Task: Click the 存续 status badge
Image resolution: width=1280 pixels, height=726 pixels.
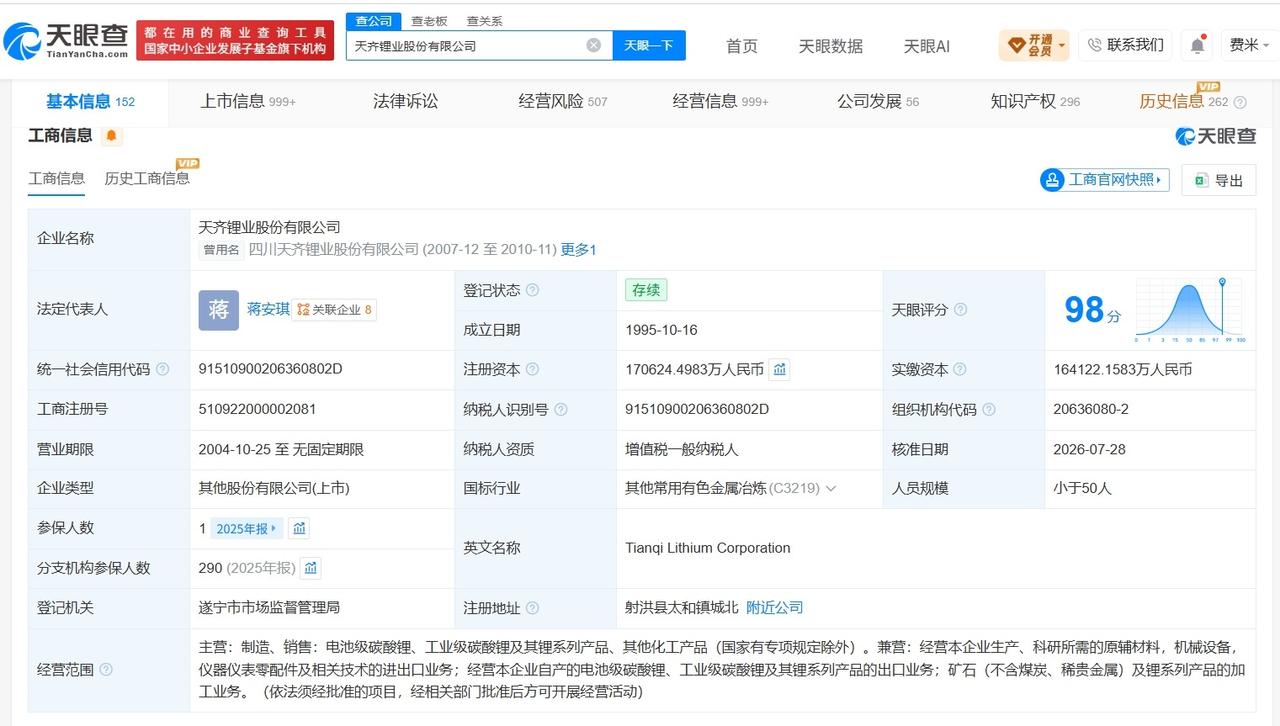Action: [x=646, y=290]
